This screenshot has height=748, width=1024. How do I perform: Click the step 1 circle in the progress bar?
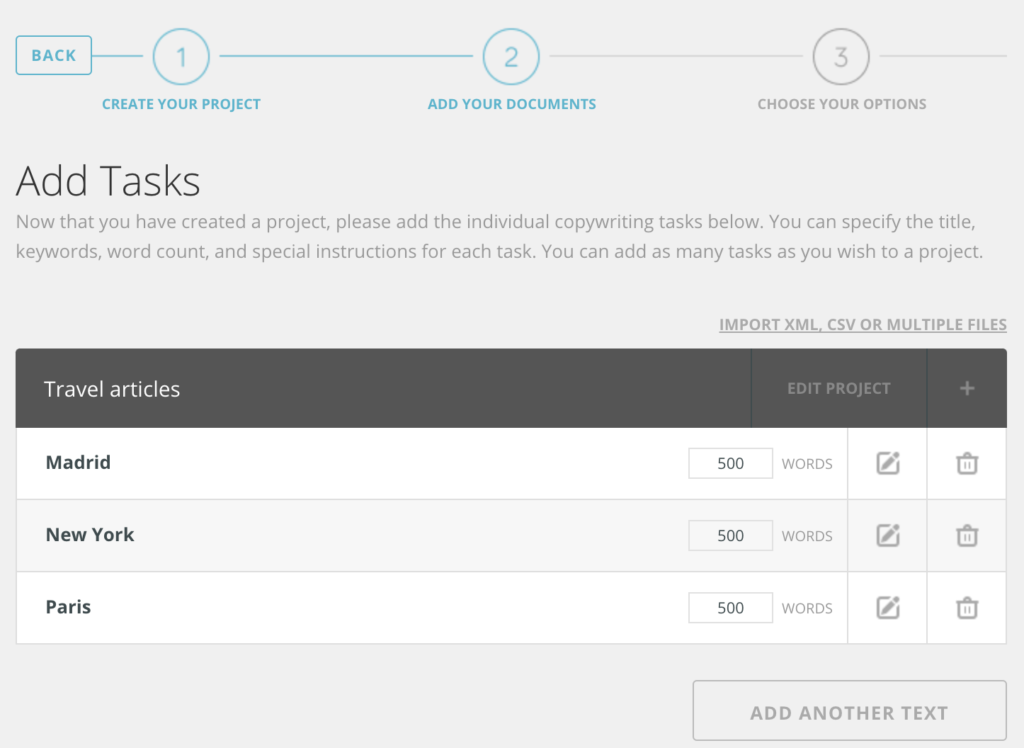pyautogui.click(x=181, y=56)
